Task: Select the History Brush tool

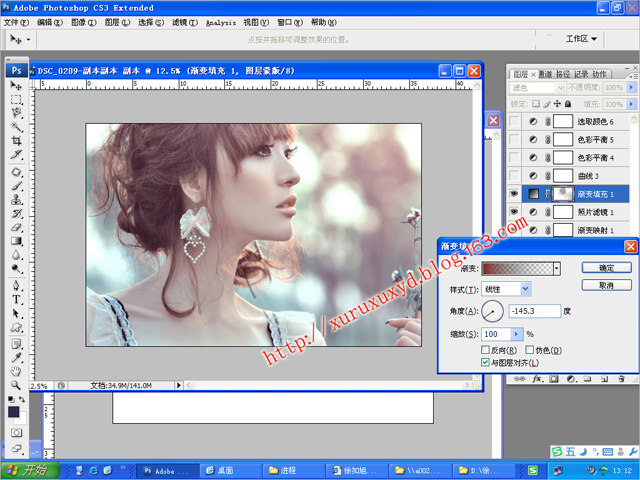Action: pyautogui.click(x=16, y=213)
